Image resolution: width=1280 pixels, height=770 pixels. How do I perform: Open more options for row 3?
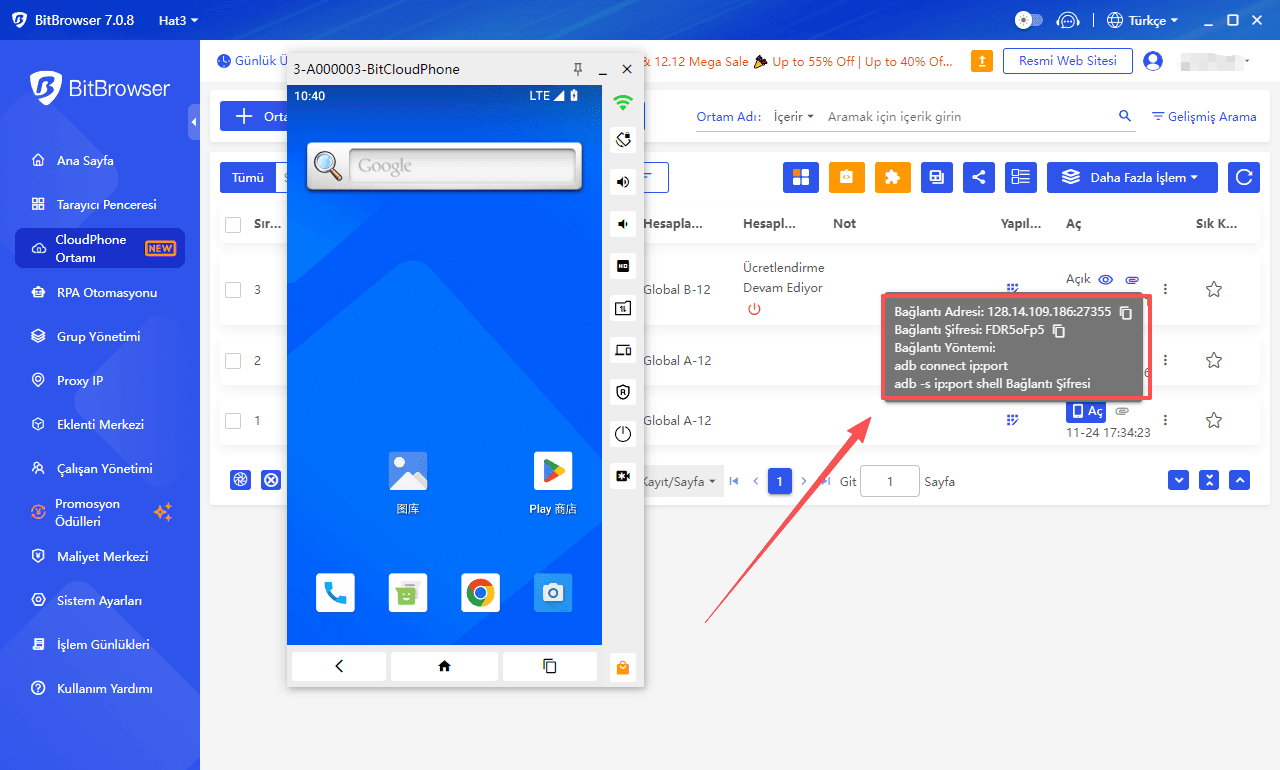1165,290
